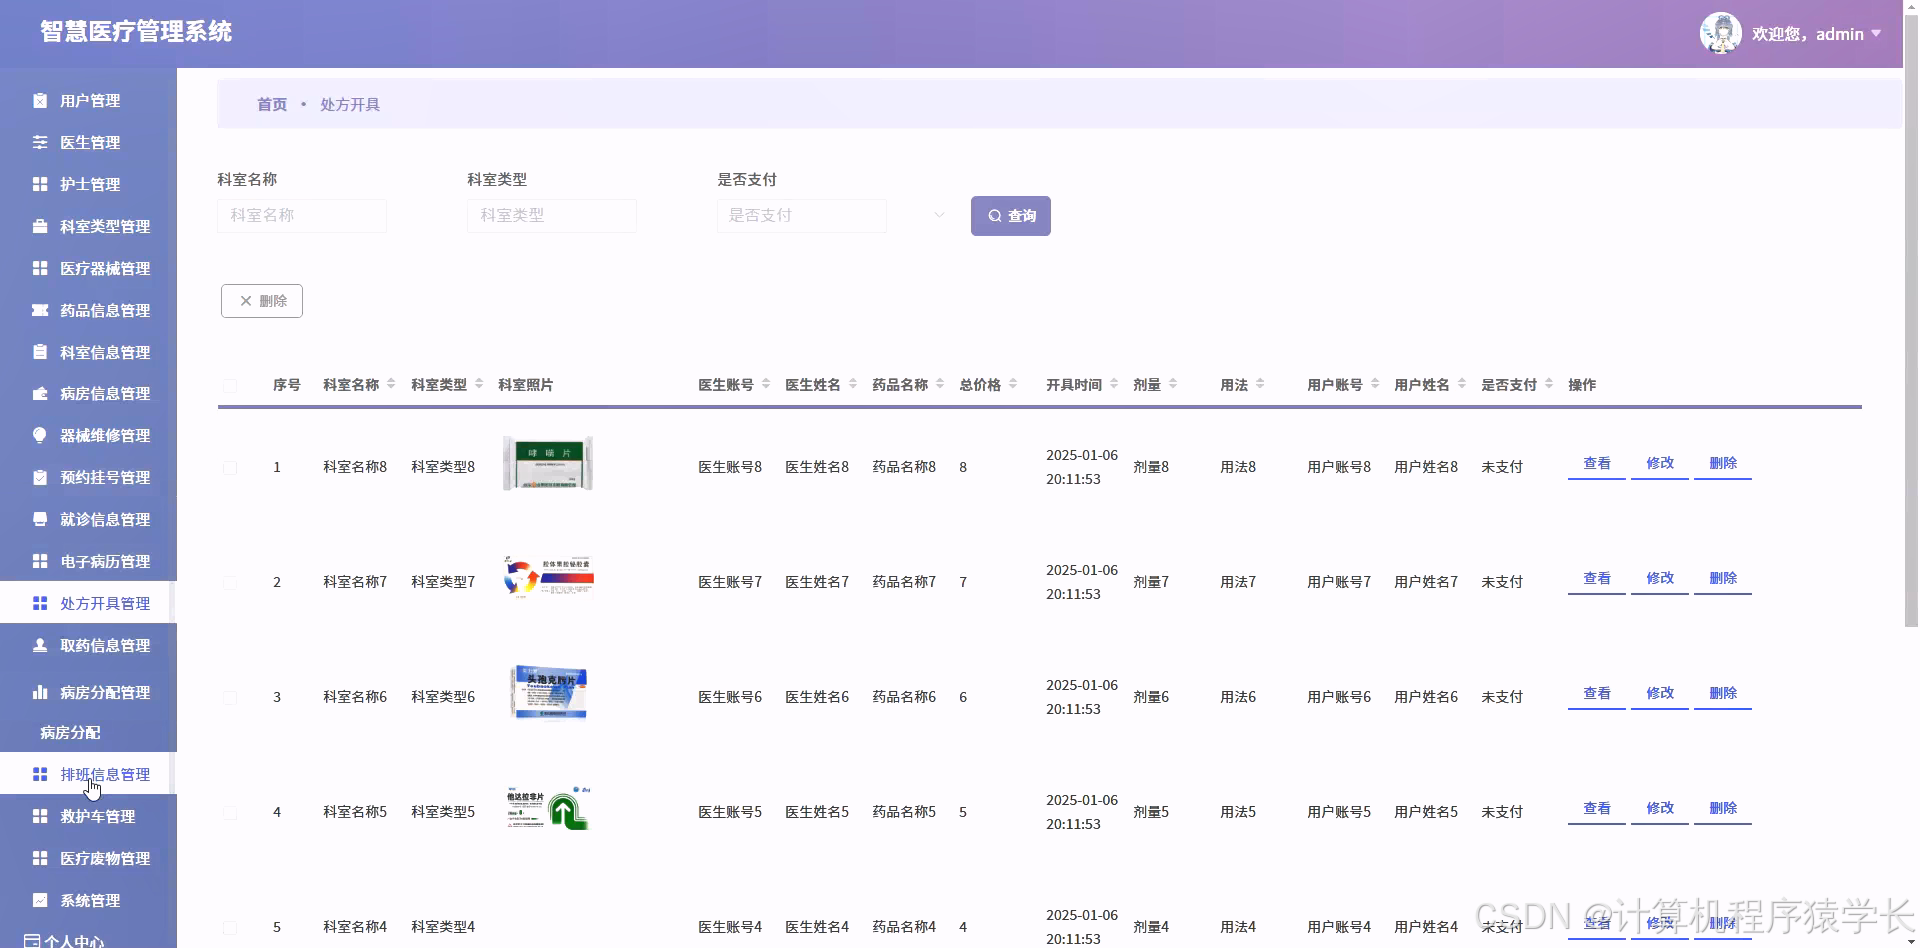The image size is (1920, 948).
Task: Click the 预约挂号管理 clipboard icon
Action: pos(40,477)
